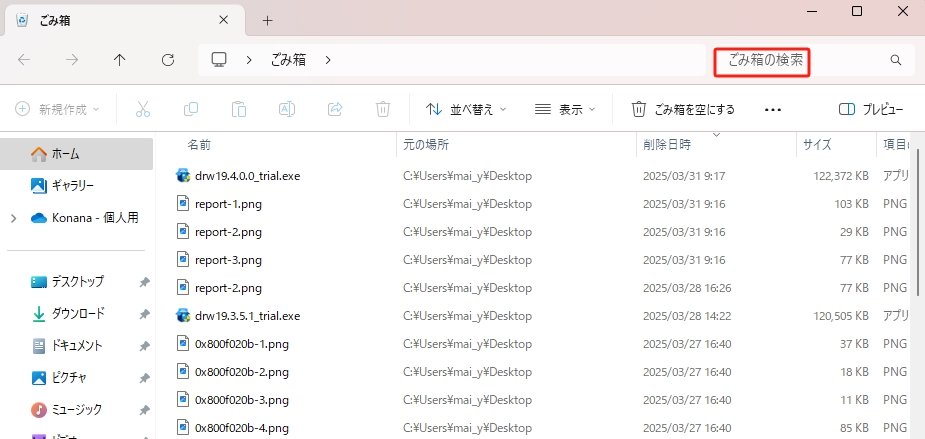Image resolution: width=925 pixels, height=439 pixels.
Task: Click the cut scissors icon
Action: click(142, 109)
